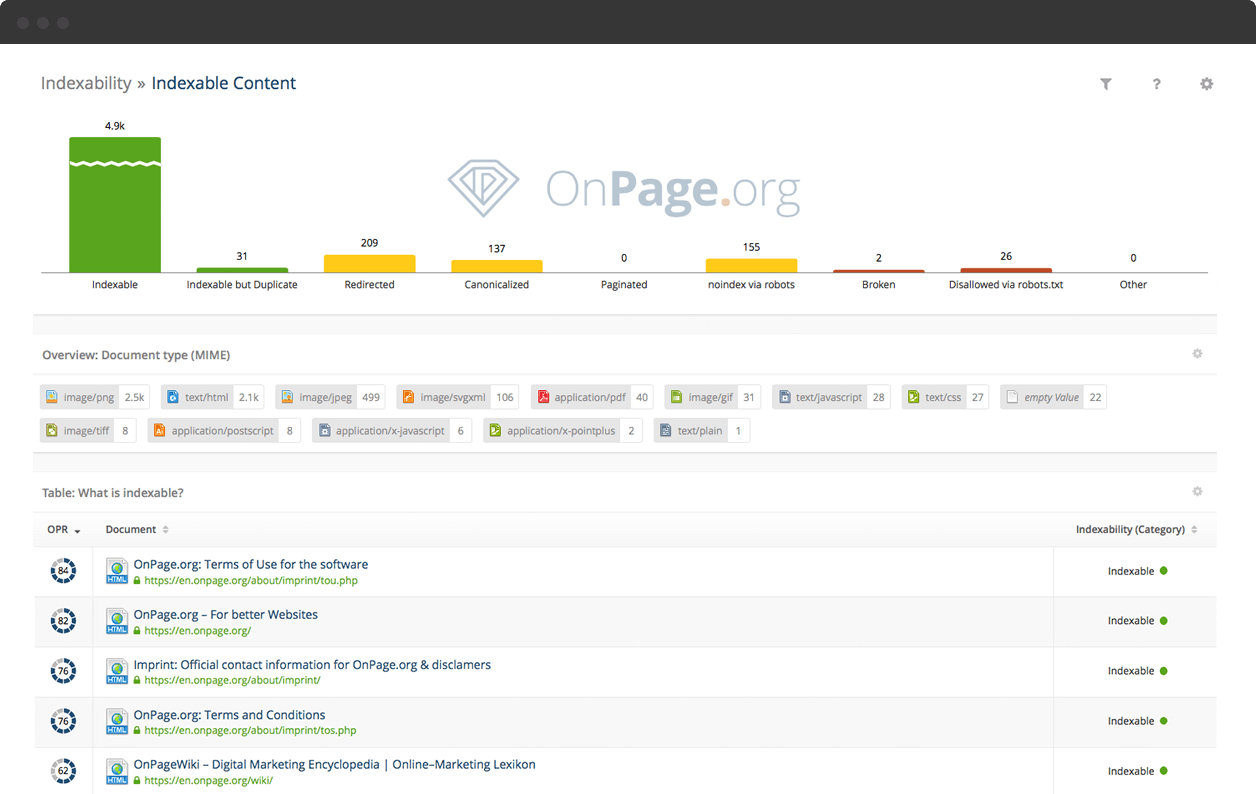Click Overview: Document type (MIME) heading
Screen dimensions: 1256x794
136,355
